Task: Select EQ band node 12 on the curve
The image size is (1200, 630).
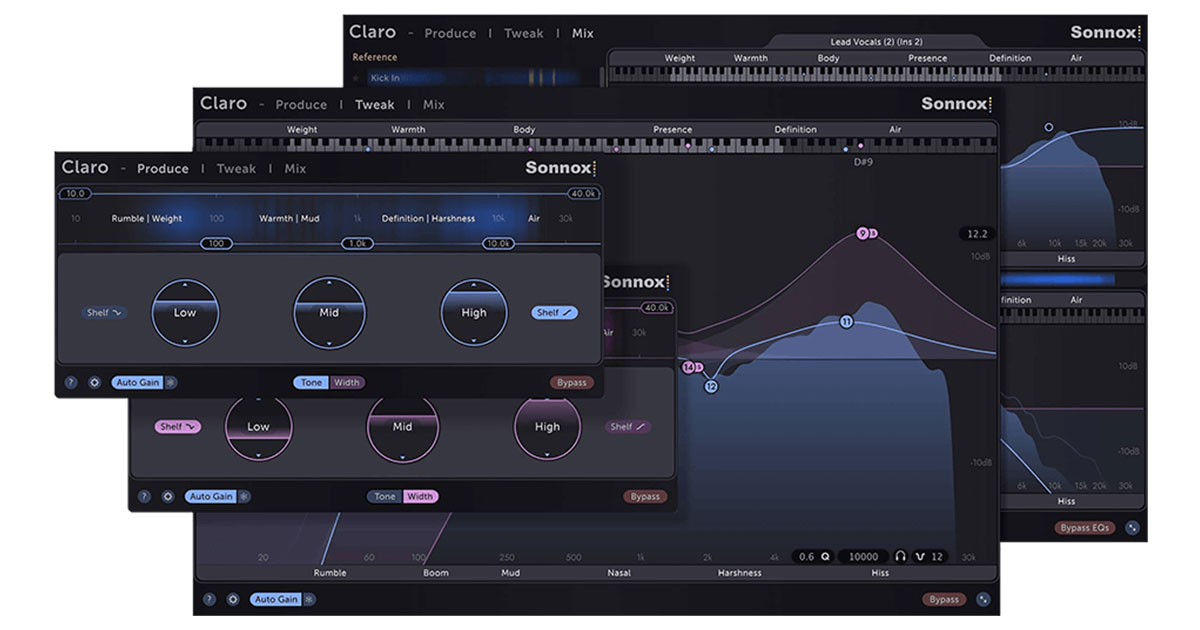Action: pyautogui.click(x=711, y=386)
